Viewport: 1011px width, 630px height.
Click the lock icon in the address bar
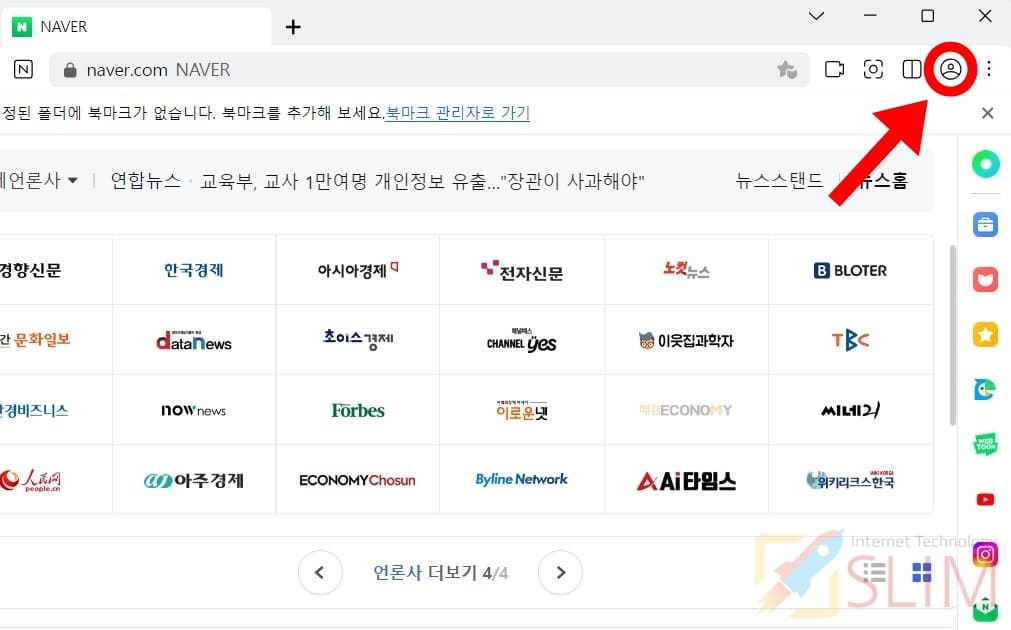point(70,70)
